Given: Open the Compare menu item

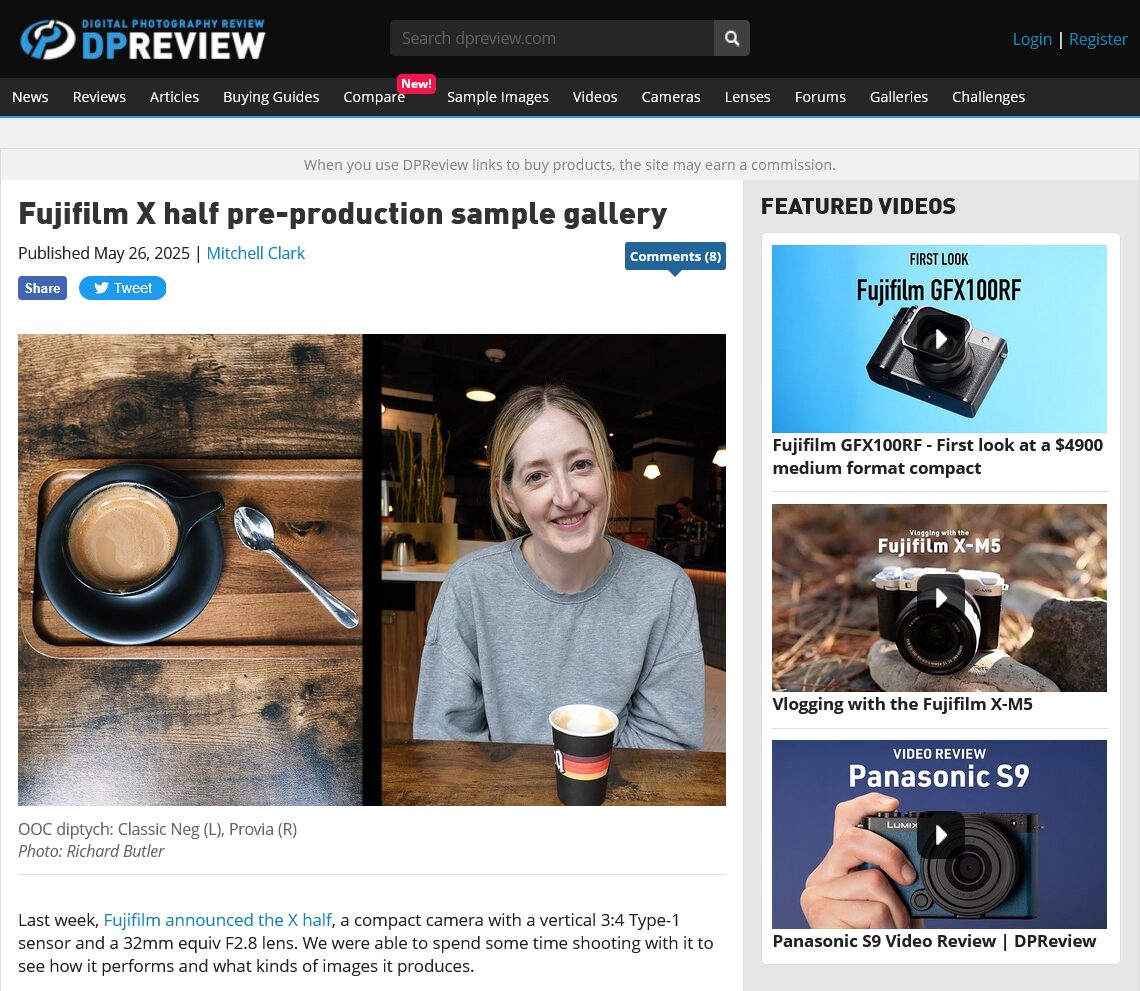Looking at the screenshot, I should (x=374, y=97).
